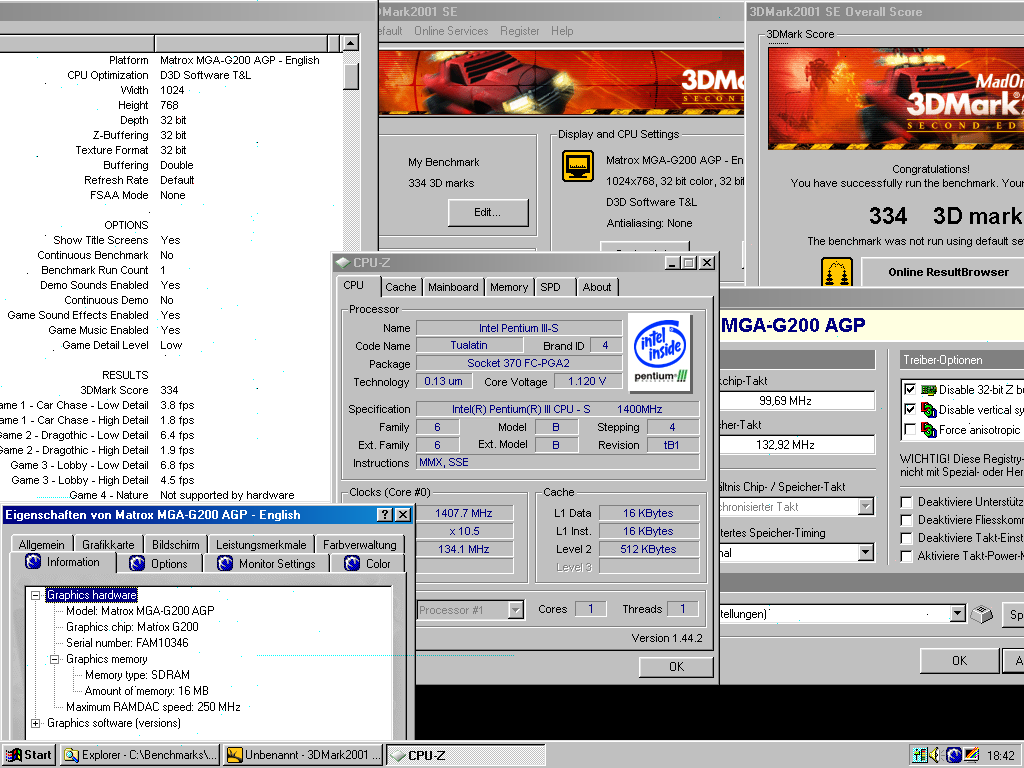Click the Start button
The image size is (1024, 768).
tap(29, 755)
